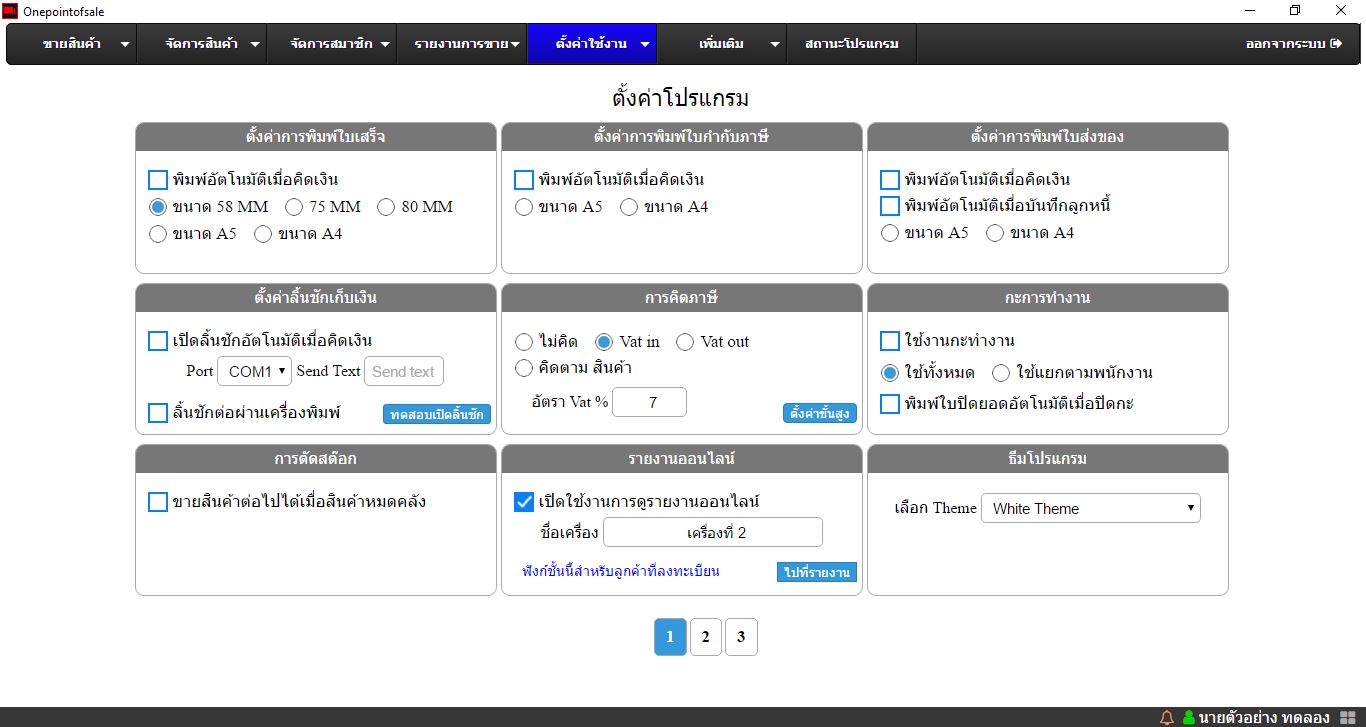Go to settings page 3
This screenshot has width=1366, height=727.
(741, 637)
